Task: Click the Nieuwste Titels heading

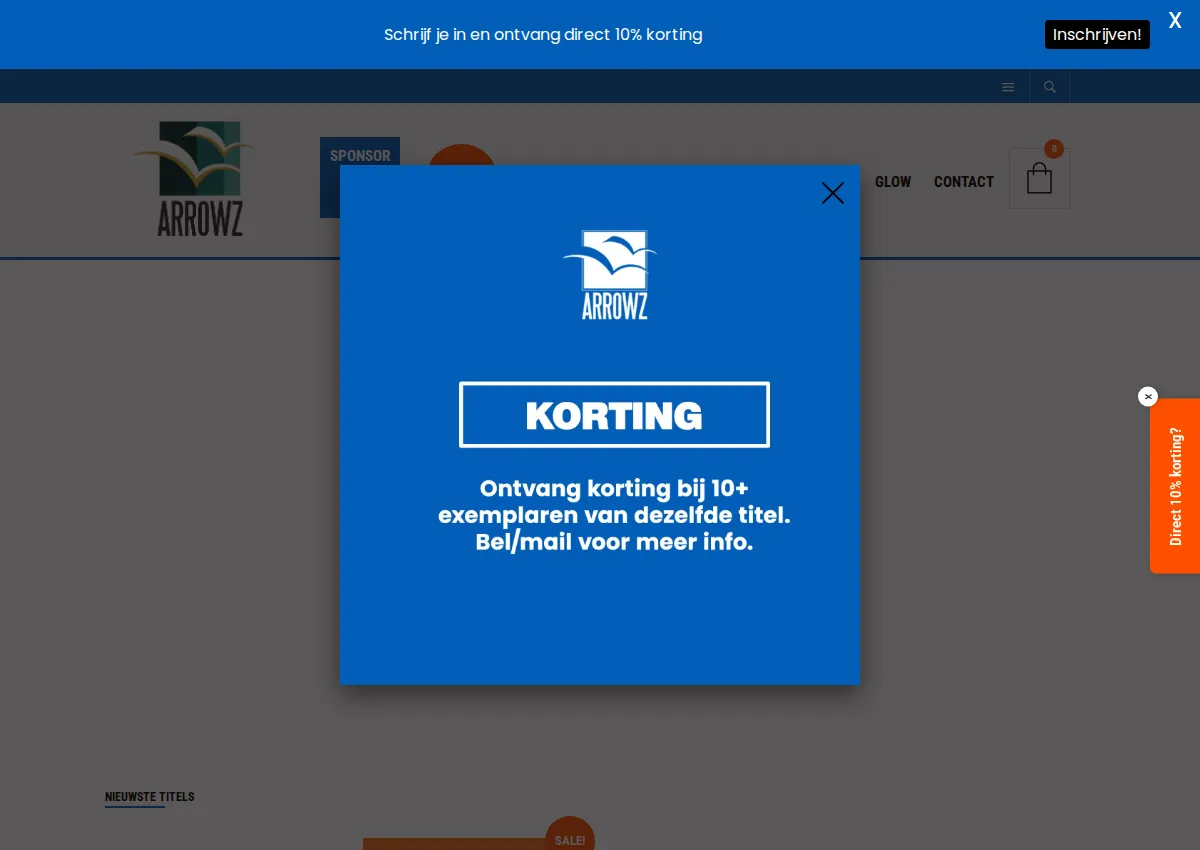Action: pyautogui.click(x=150, y=797)
